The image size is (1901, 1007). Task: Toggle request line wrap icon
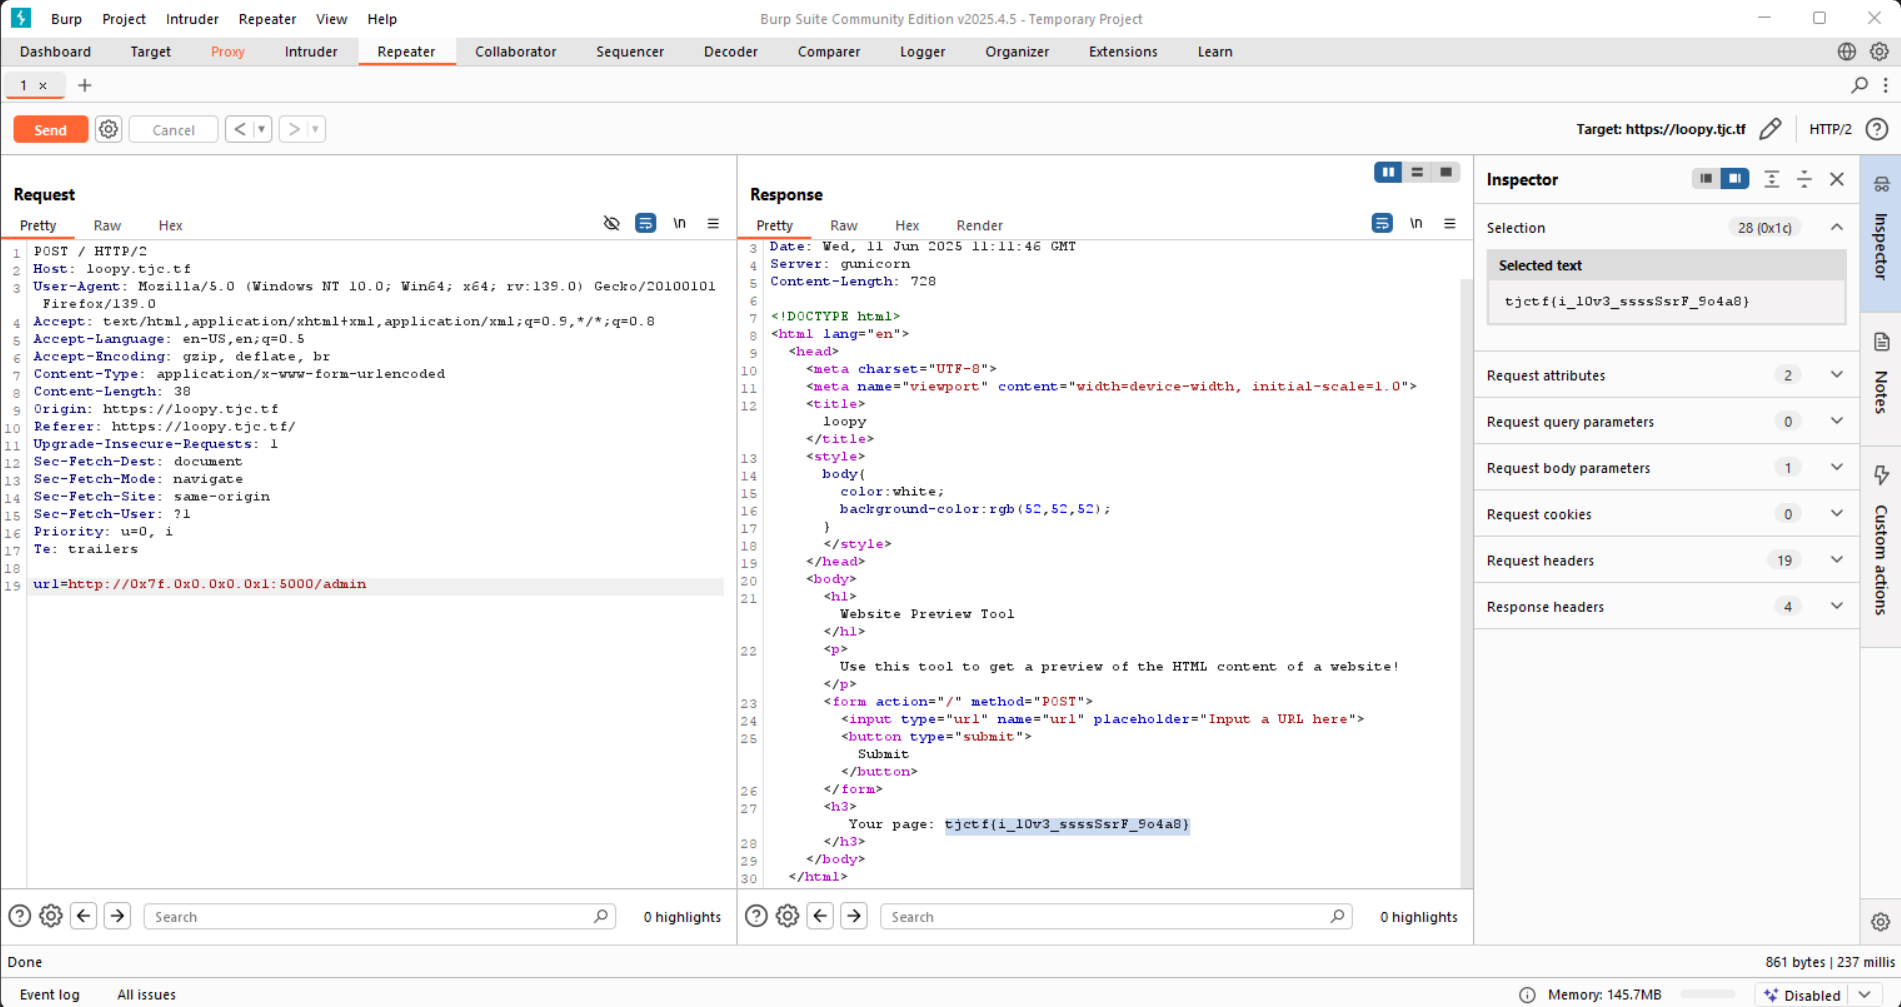point(646,223)
